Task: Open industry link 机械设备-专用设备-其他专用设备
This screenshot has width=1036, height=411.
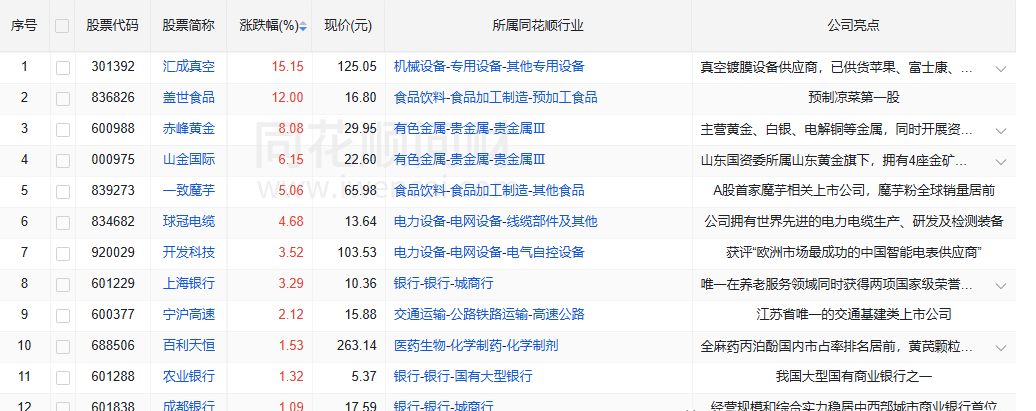Action: (x=489, y=67)
